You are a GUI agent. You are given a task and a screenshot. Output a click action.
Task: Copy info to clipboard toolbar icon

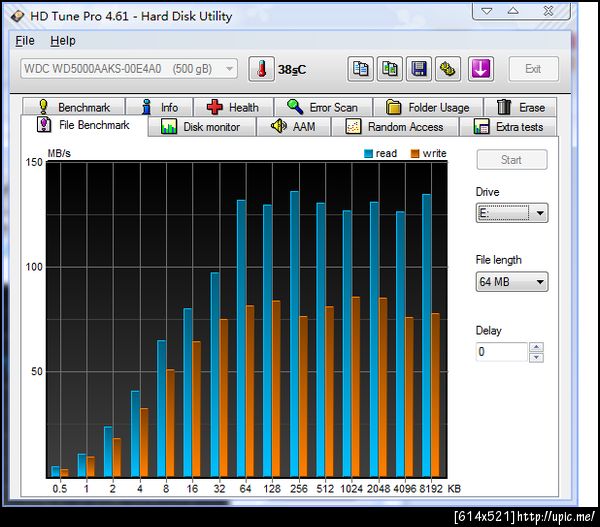(360, 69)
